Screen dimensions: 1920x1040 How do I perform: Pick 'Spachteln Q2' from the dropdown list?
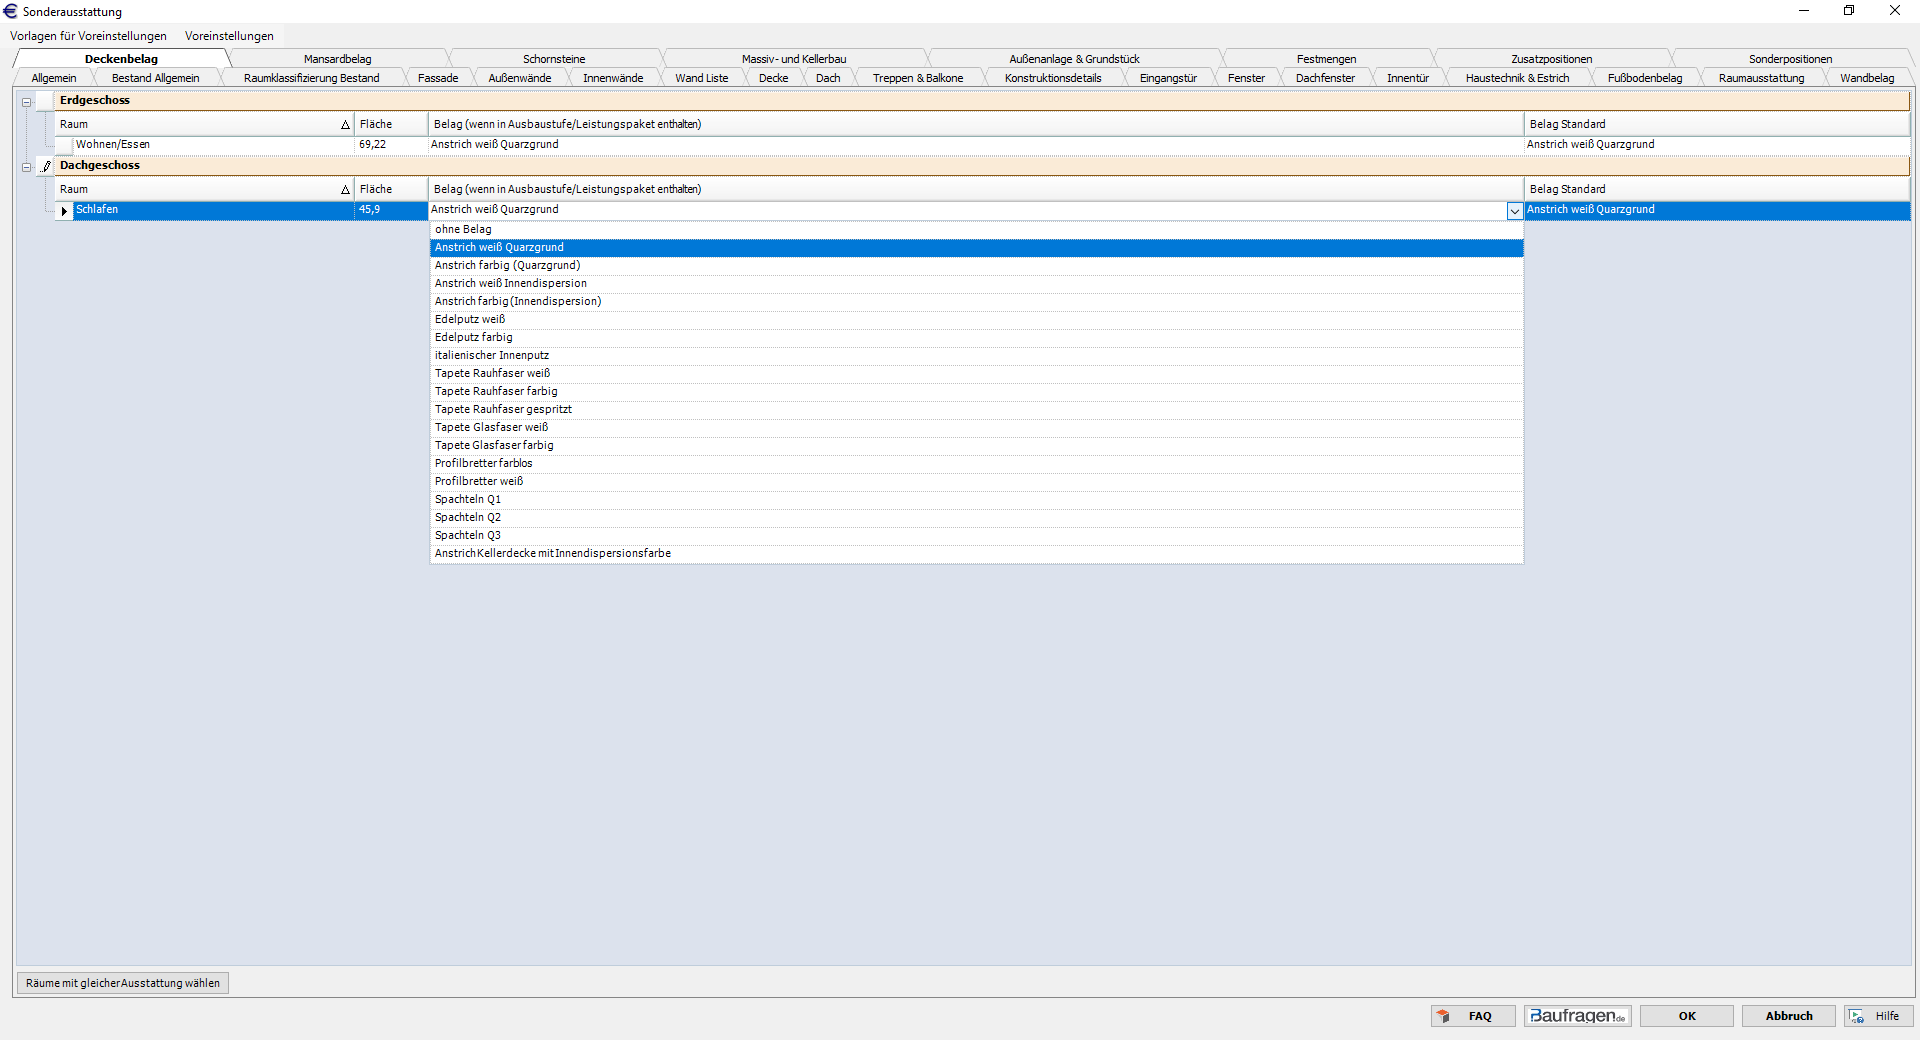click(x=468, y=518)
